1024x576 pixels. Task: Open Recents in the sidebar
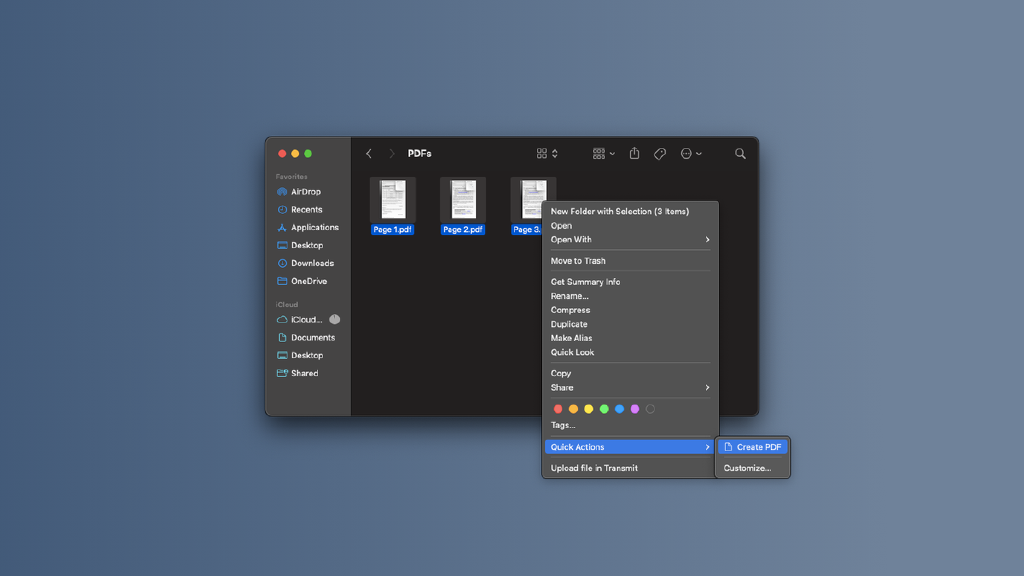pyautogui.click(x=306, y=210)
